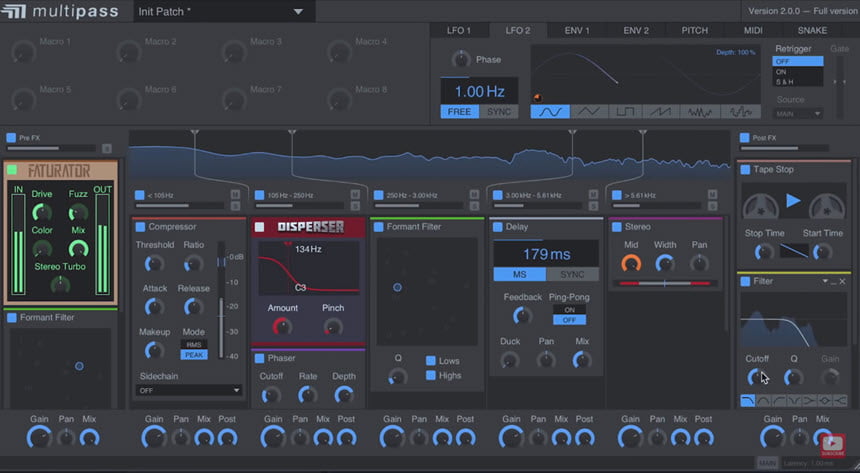The width and height of the screenshot is (860, 473).
Task: Select the band-pass filter type icon
Action: tap(763, 401)
